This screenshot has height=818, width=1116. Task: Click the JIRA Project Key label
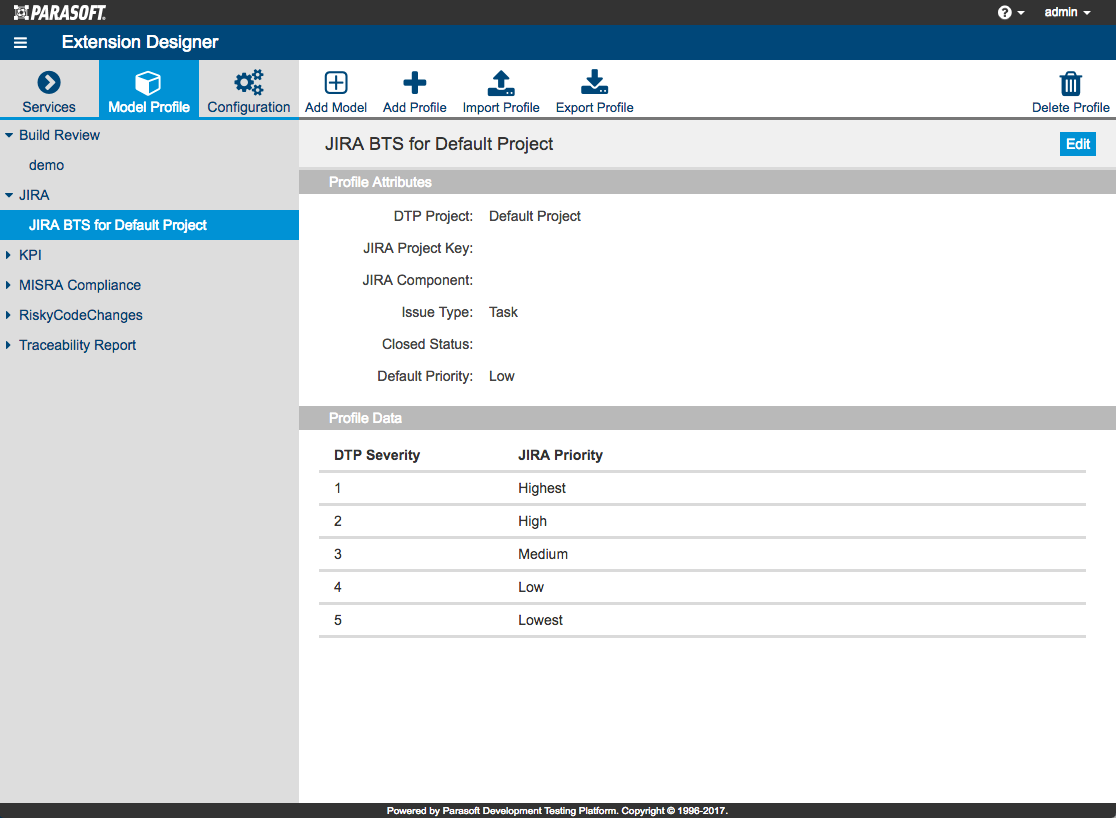(x=418, y=248)
